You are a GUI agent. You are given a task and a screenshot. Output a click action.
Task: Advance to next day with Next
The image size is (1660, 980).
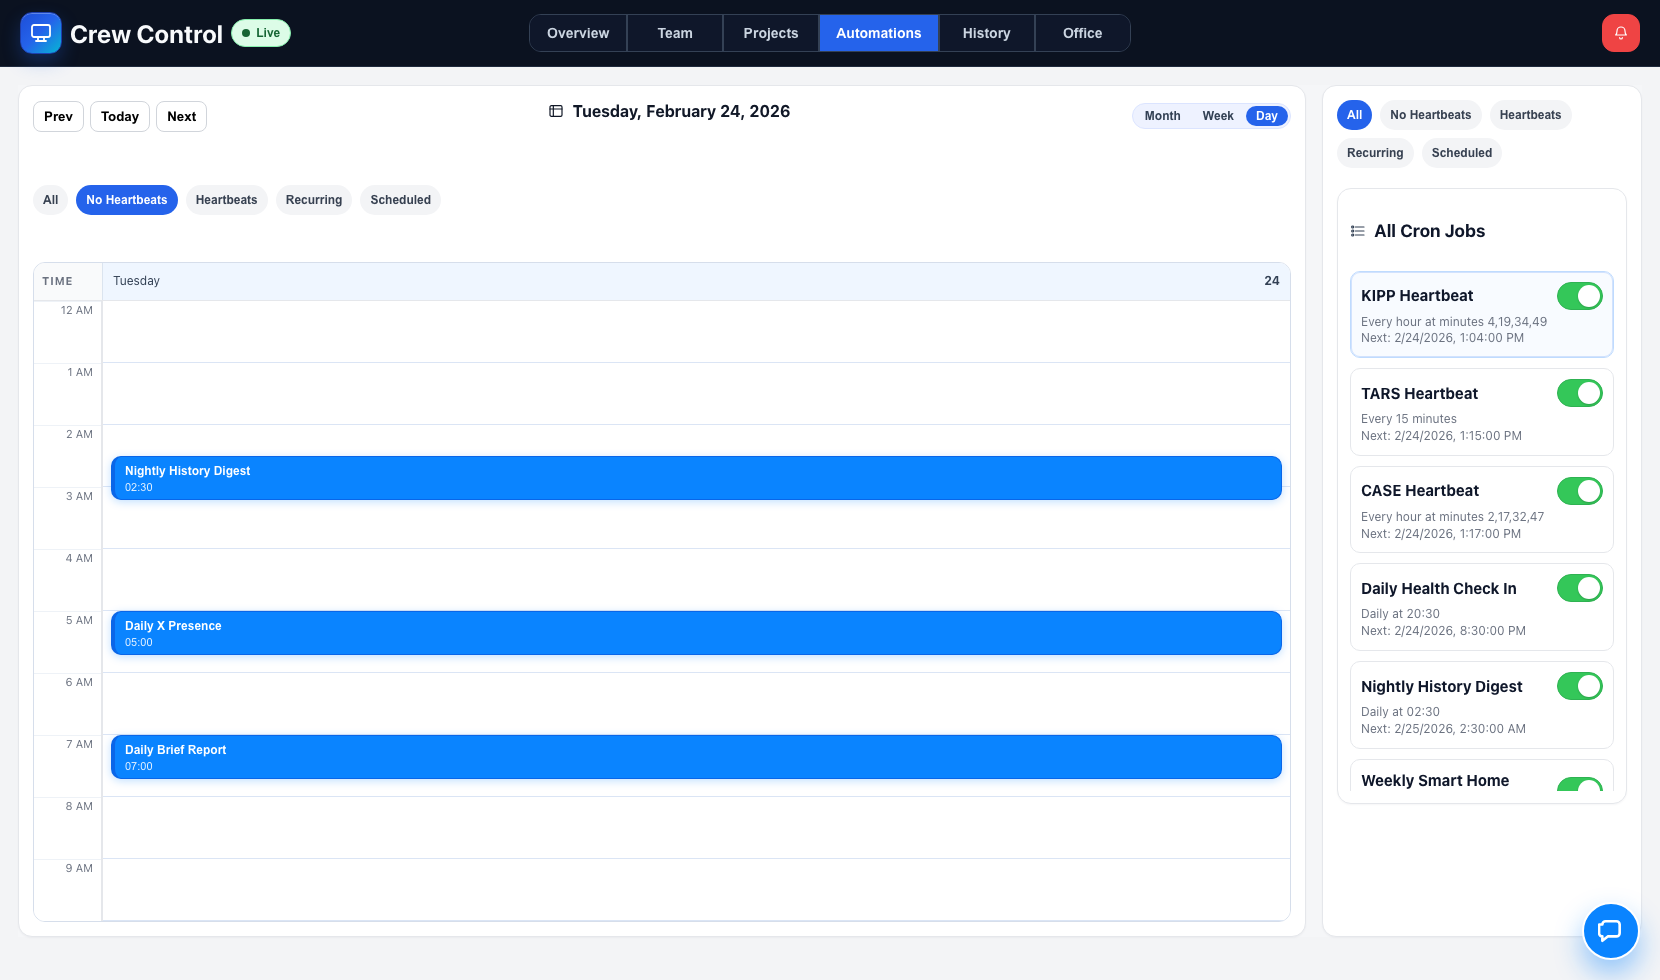click(x=181, y=116)
